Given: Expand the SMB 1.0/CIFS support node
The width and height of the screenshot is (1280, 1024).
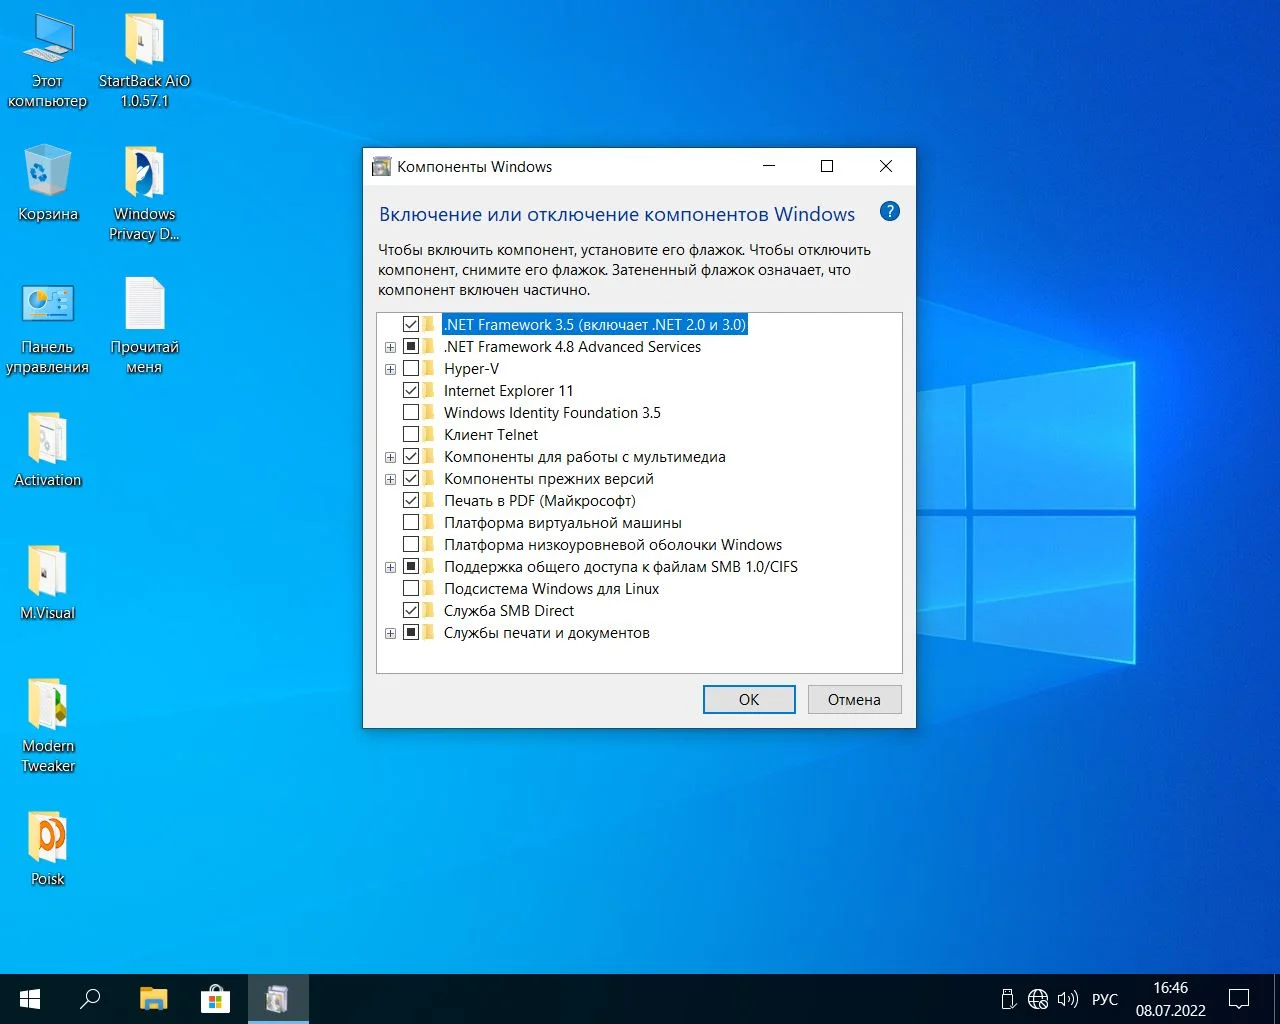Looking at the screenshot, I should 390,568.
